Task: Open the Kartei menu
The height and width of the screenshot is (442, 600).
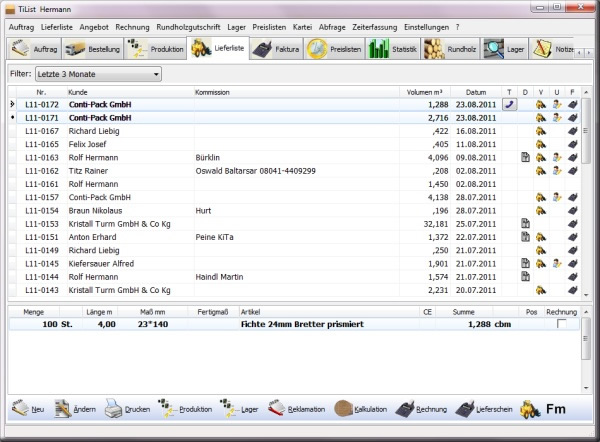Action: click(x=302, y=27)
